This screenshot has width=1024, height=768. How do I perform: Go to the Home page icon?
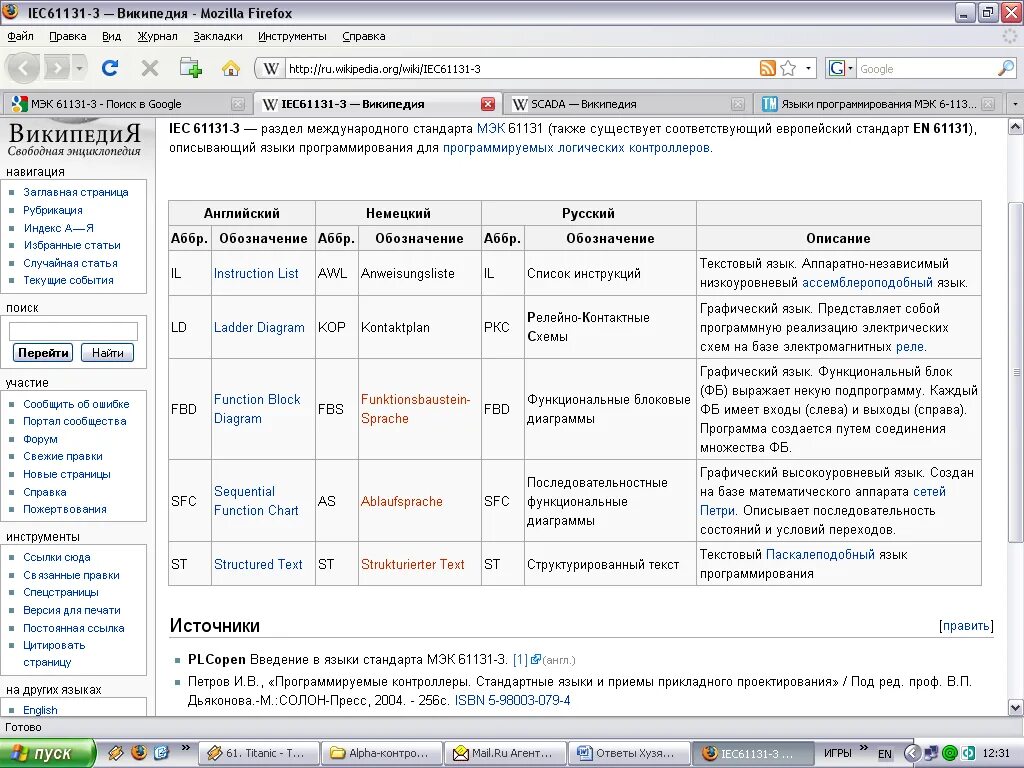point(230,68)
